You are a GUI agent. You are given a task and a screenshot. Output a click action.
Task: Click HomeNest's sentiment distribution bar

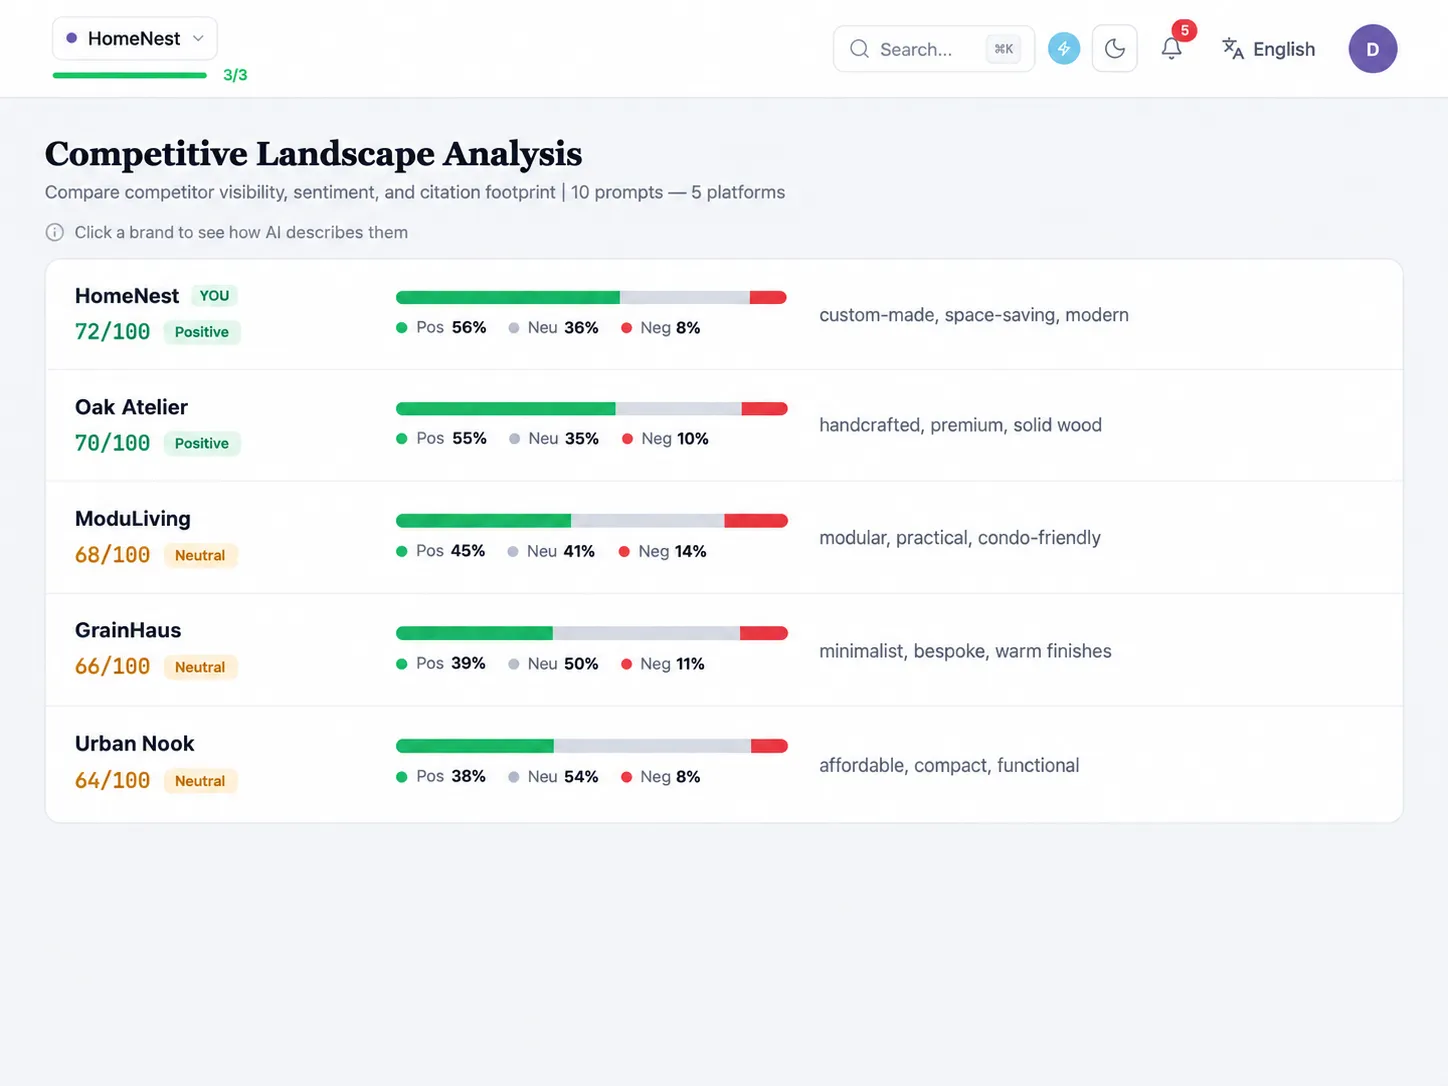[591, 297]
